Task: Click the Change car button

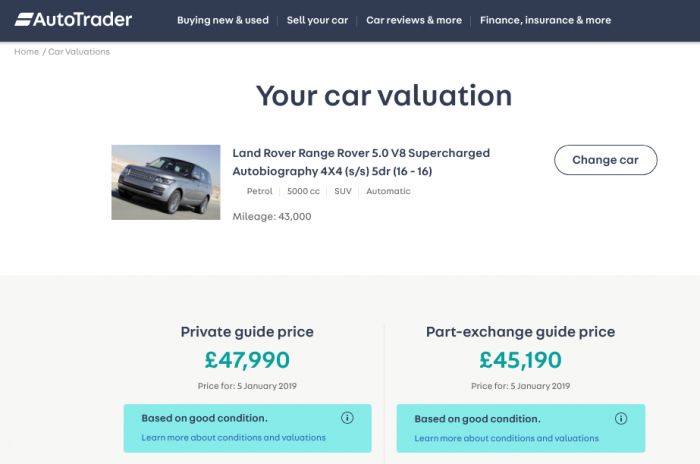Action: click(605, 160)
